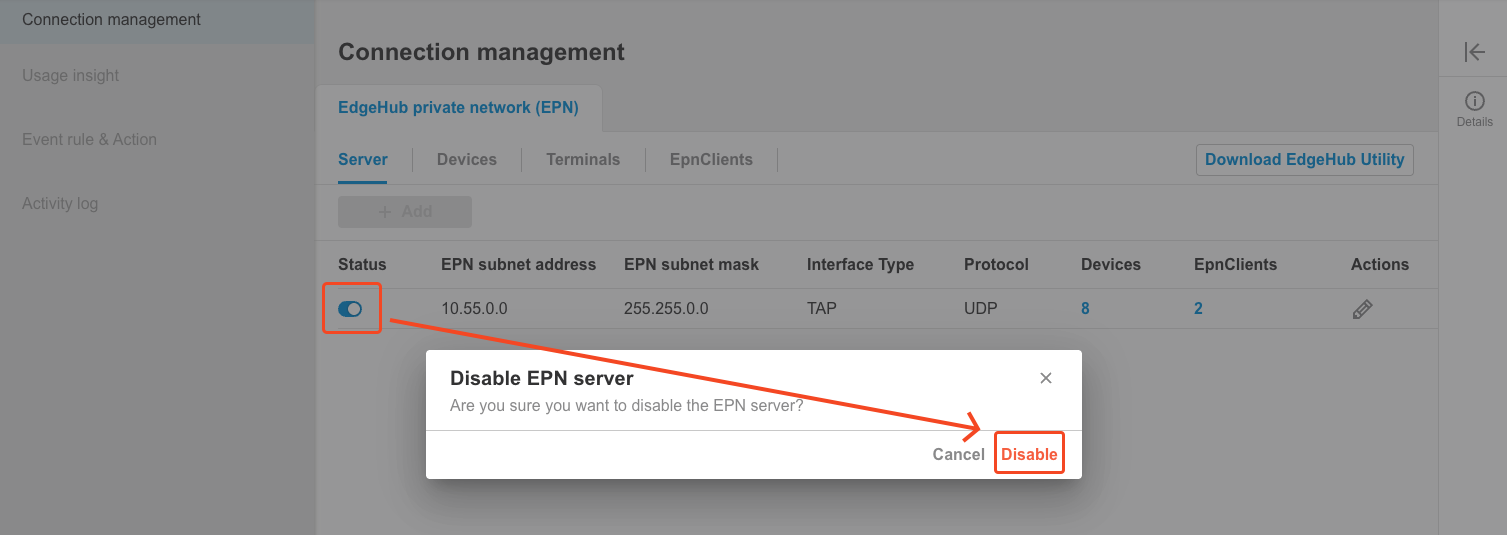
Task: Switch to the Devices tab
Action: click(x=466, y=160)
